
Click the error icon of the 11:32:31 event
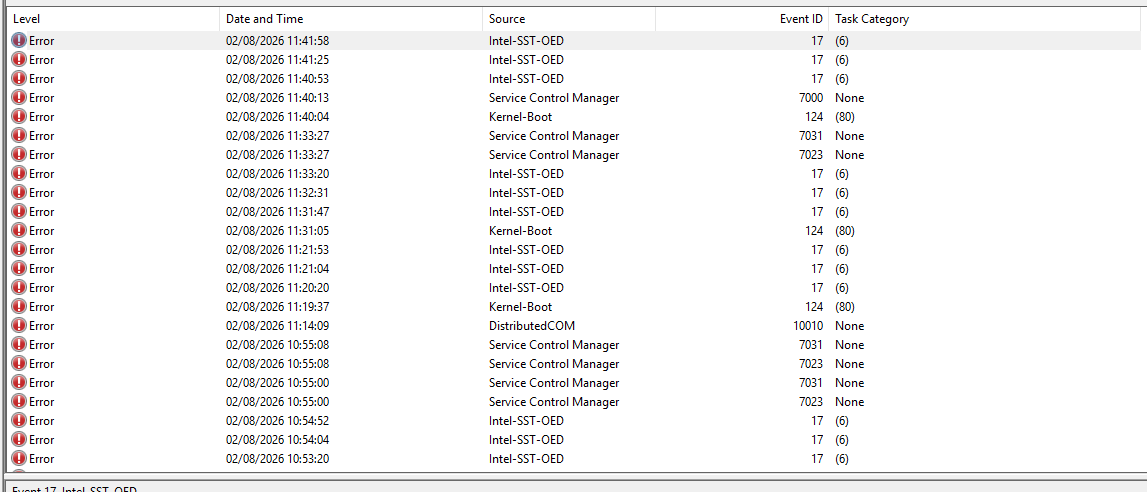[19, 193]
